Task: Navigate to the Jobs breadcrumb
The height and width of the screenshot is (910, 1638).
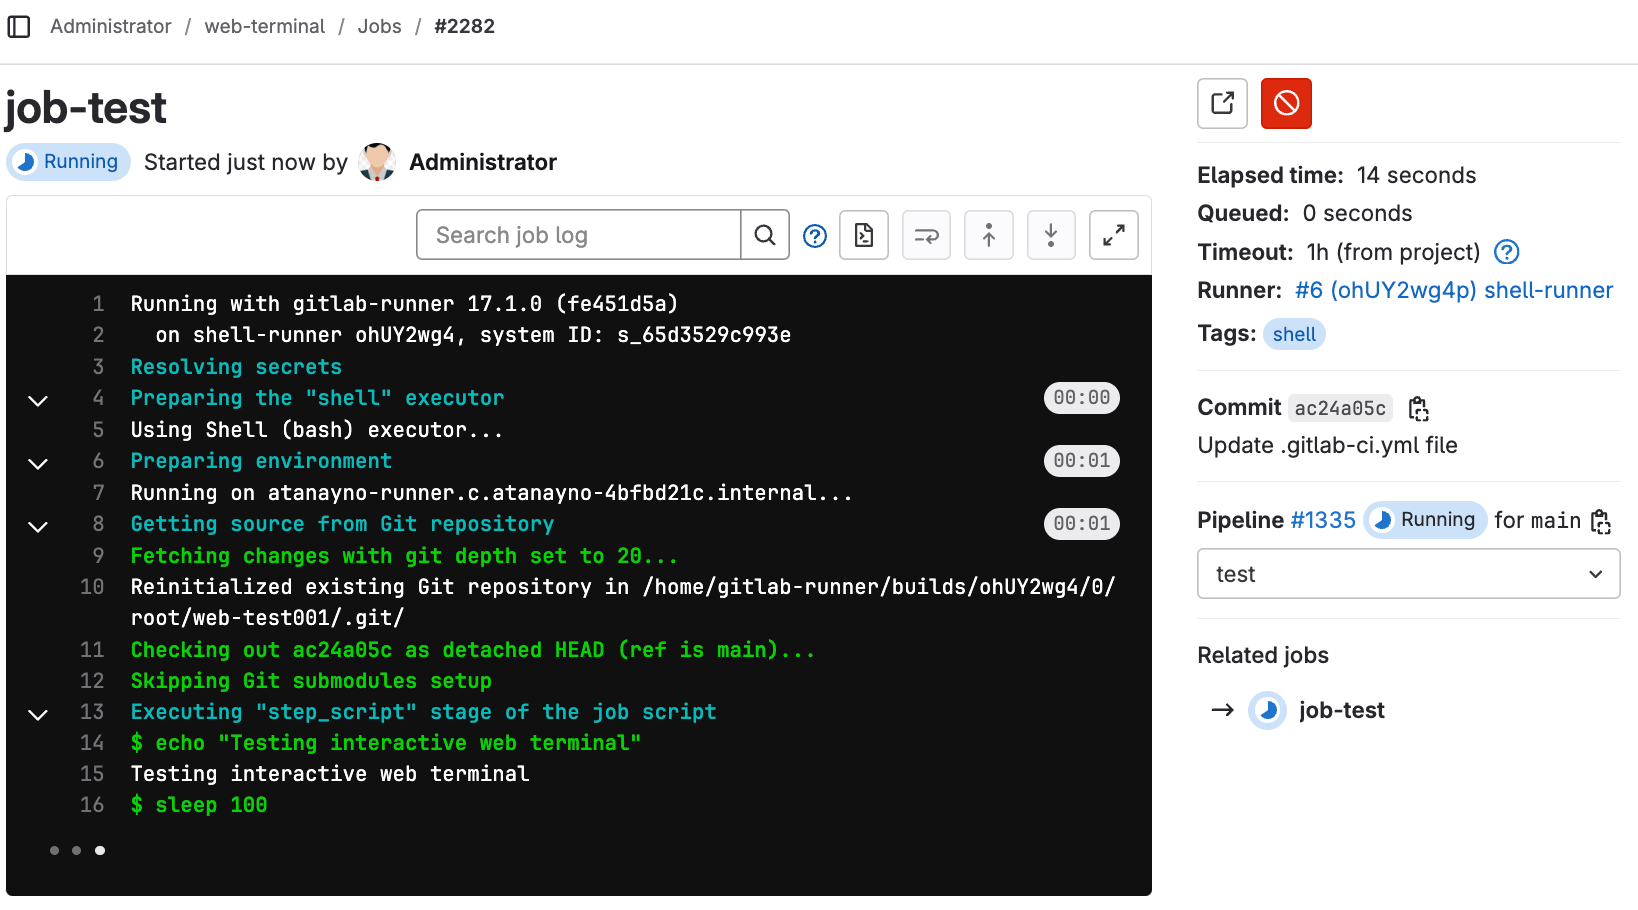Action: click(379, 26)
